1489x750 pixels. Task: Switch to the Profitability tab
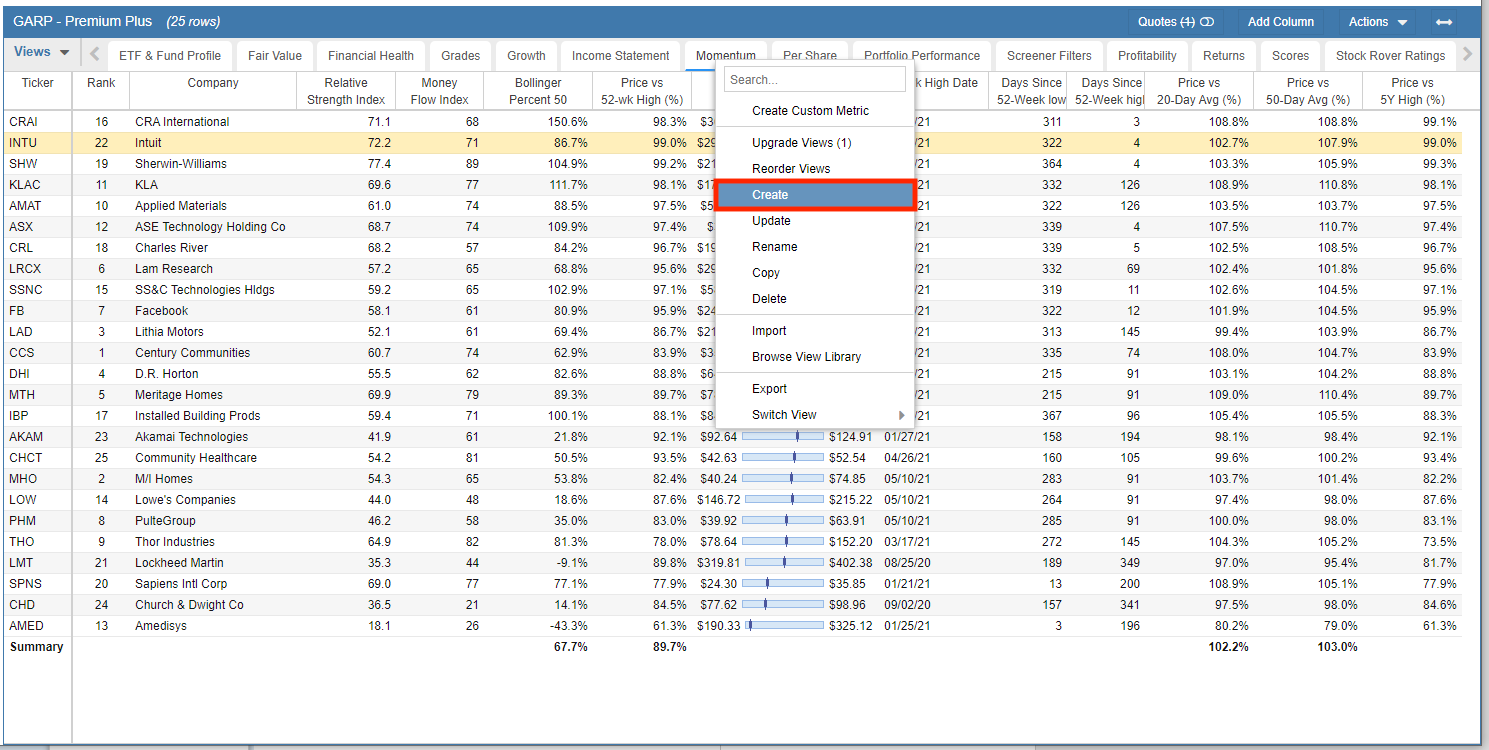tap(1147, 56)
